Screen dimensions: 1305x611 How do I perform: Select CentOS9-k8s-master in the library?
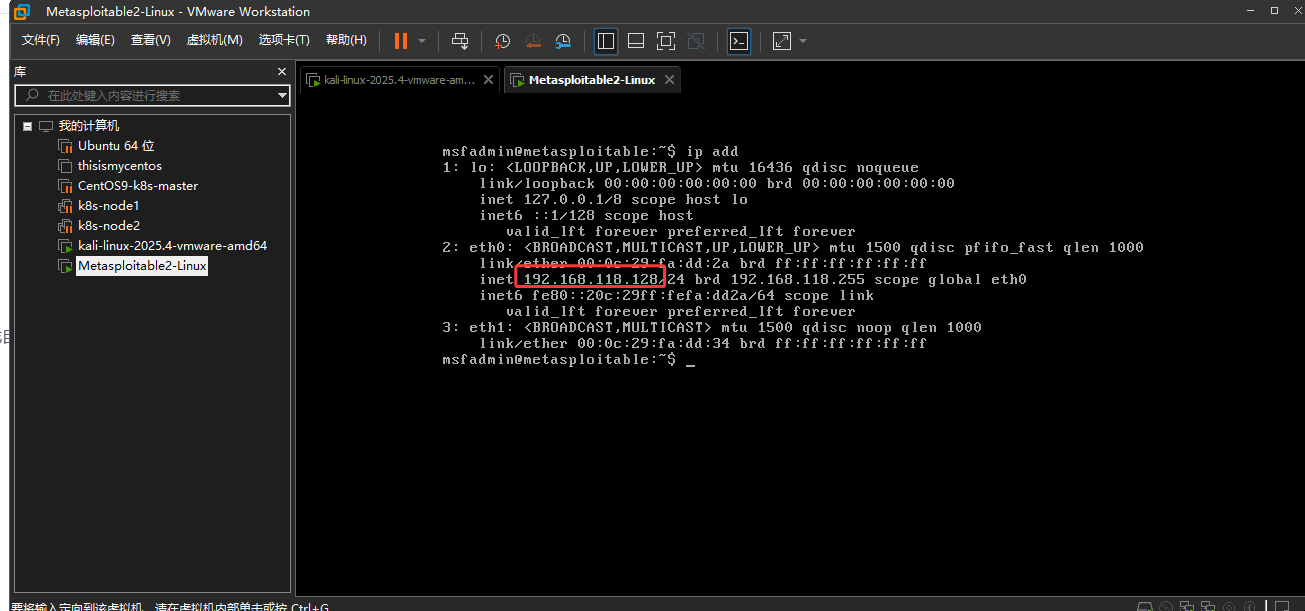click(x=138, y=186)
